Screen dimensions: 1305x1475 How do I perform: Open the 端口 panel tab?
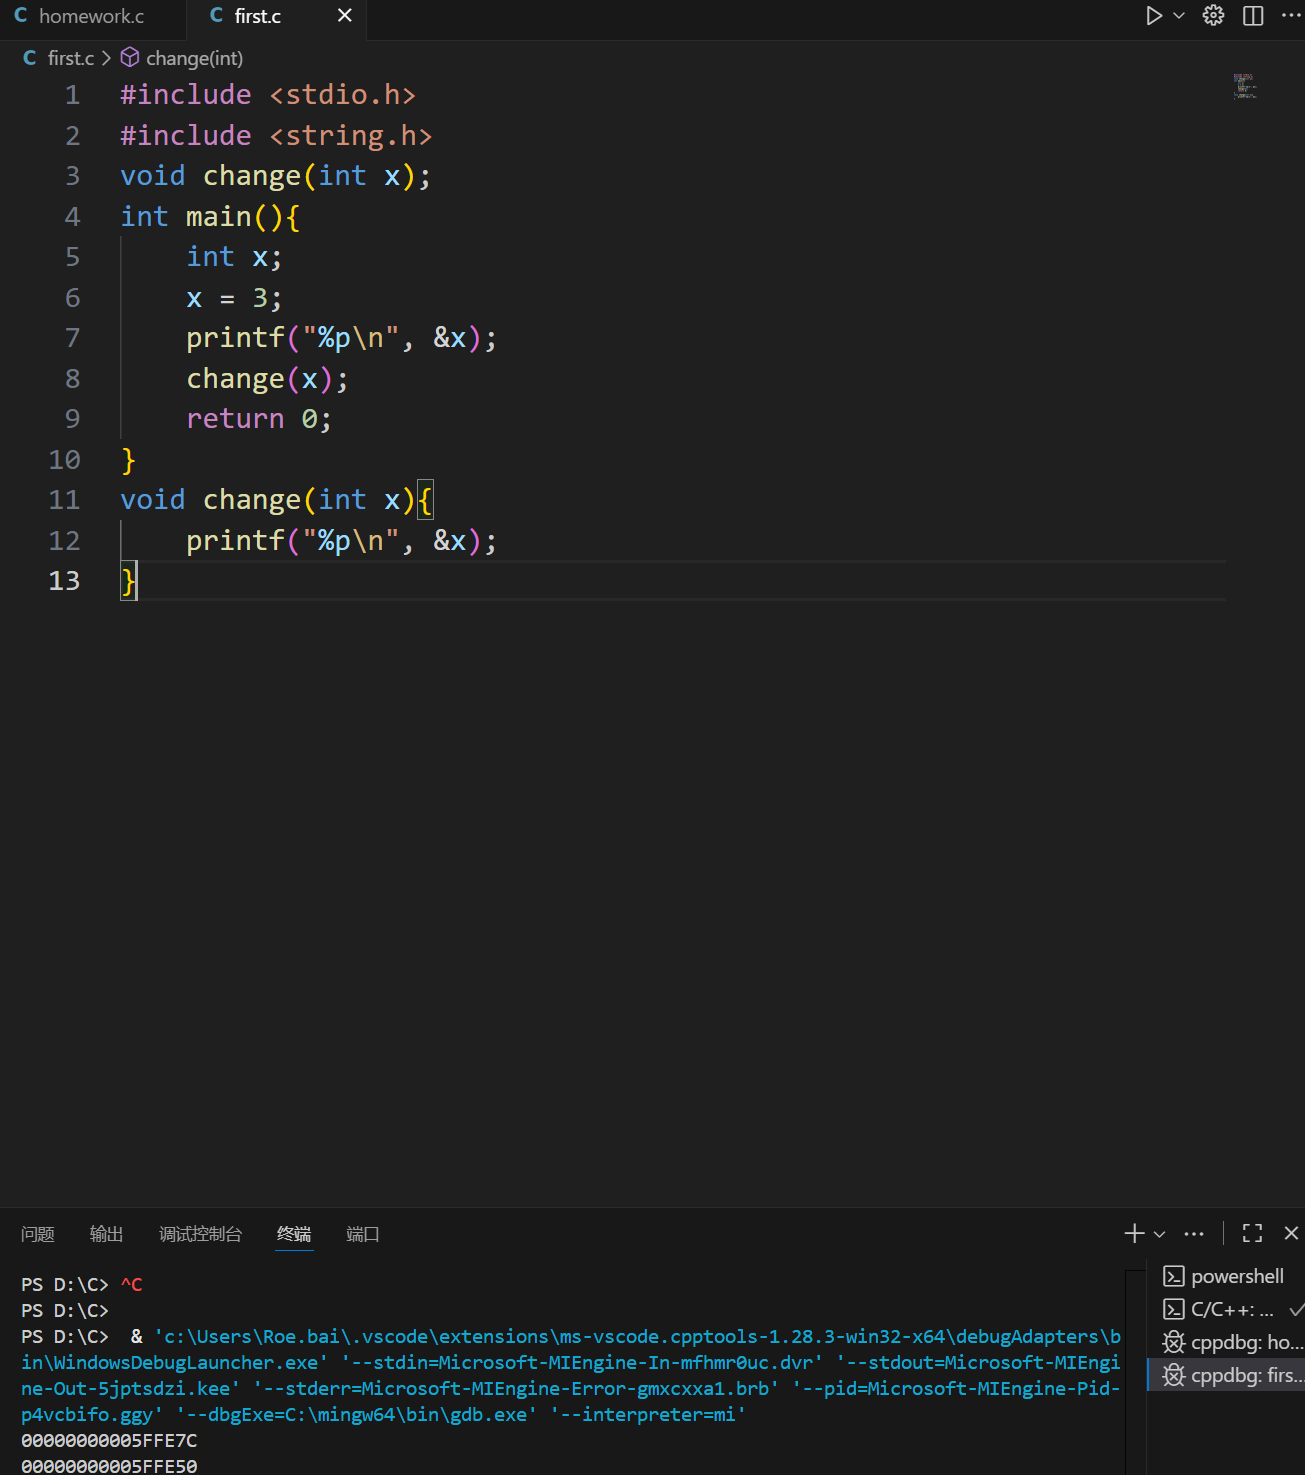coord(362,1234)
